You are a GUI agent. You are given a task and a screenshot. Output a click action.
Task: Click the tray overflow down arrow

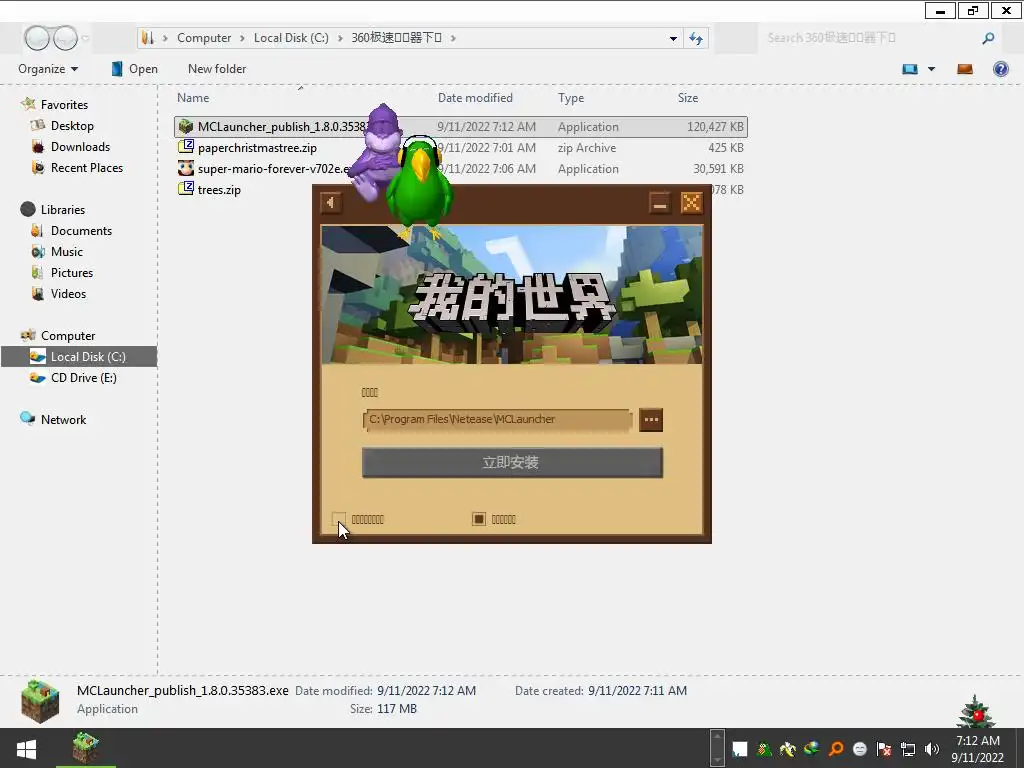click(717, 759)
